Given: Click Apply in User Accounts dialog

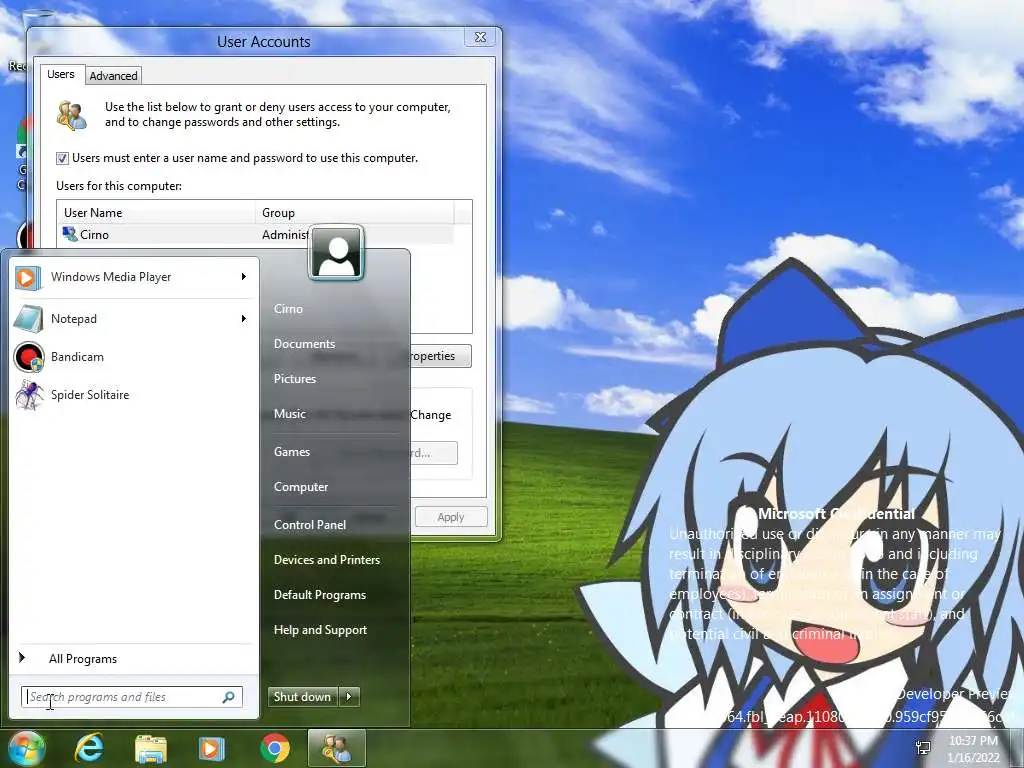Looking at the screenshot, I should [x=451, y=517].
